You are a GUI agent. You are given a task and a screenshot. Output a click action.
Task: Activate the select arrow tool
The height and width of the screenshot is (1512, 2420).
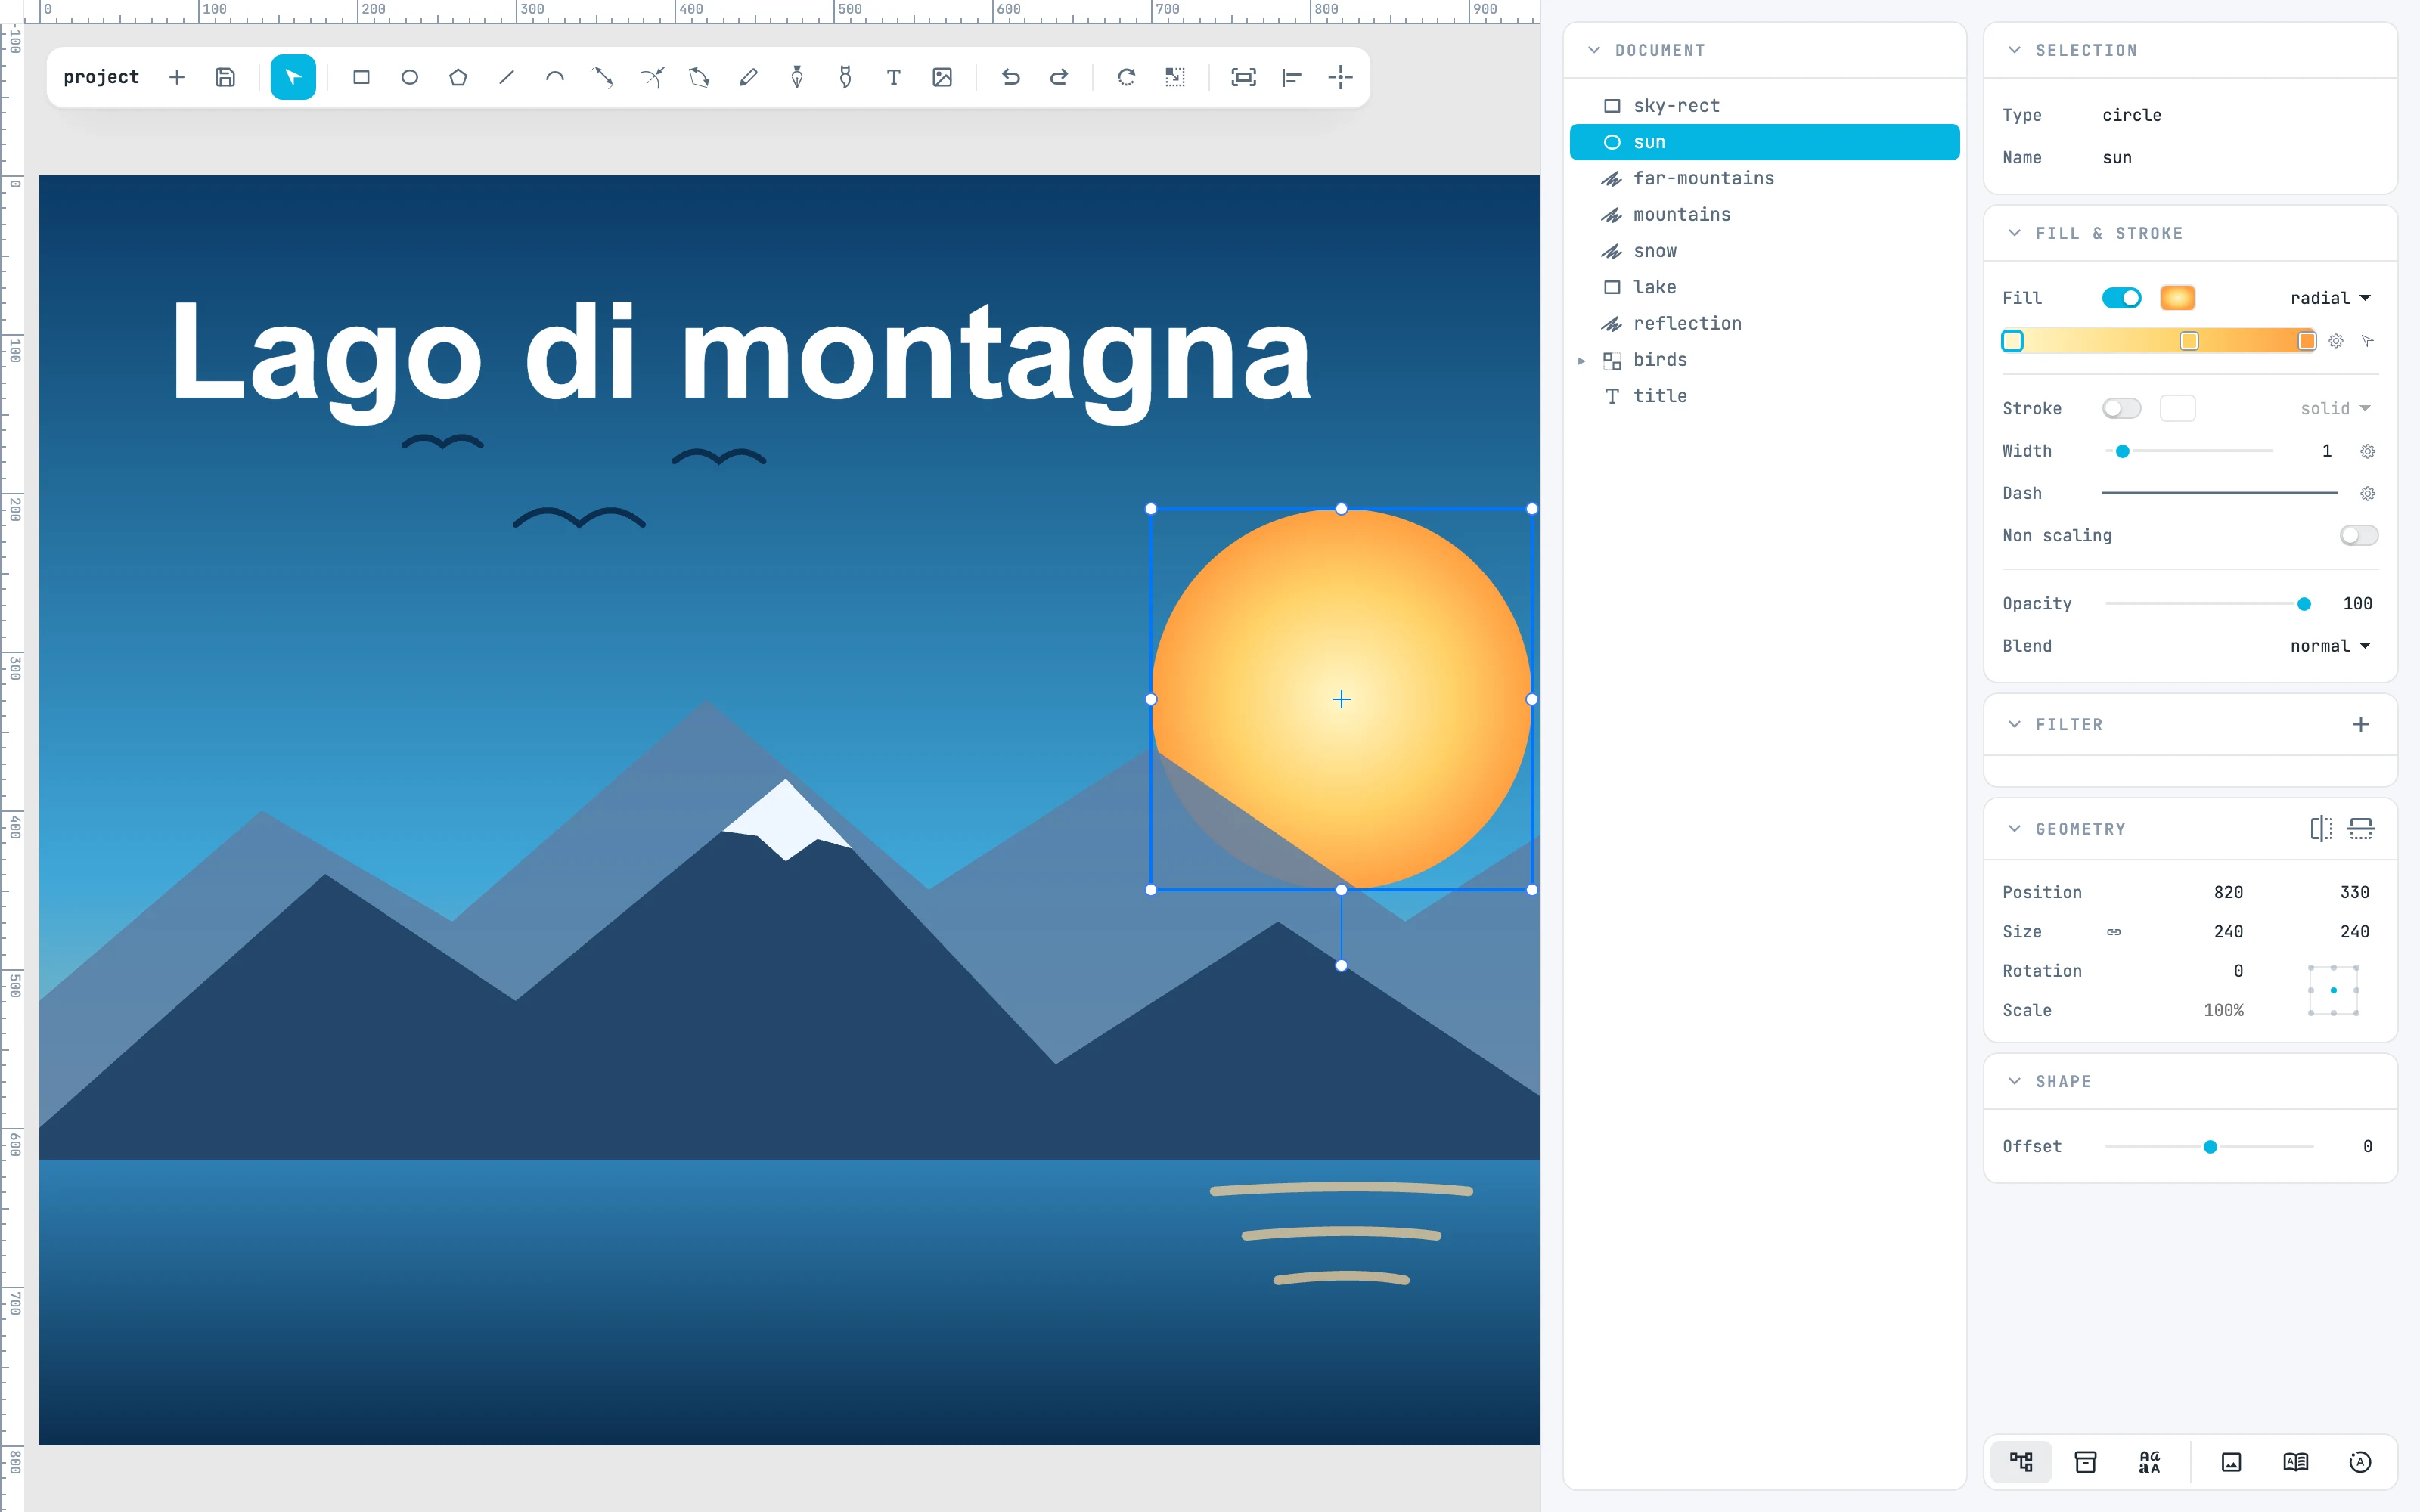[293, 77]
